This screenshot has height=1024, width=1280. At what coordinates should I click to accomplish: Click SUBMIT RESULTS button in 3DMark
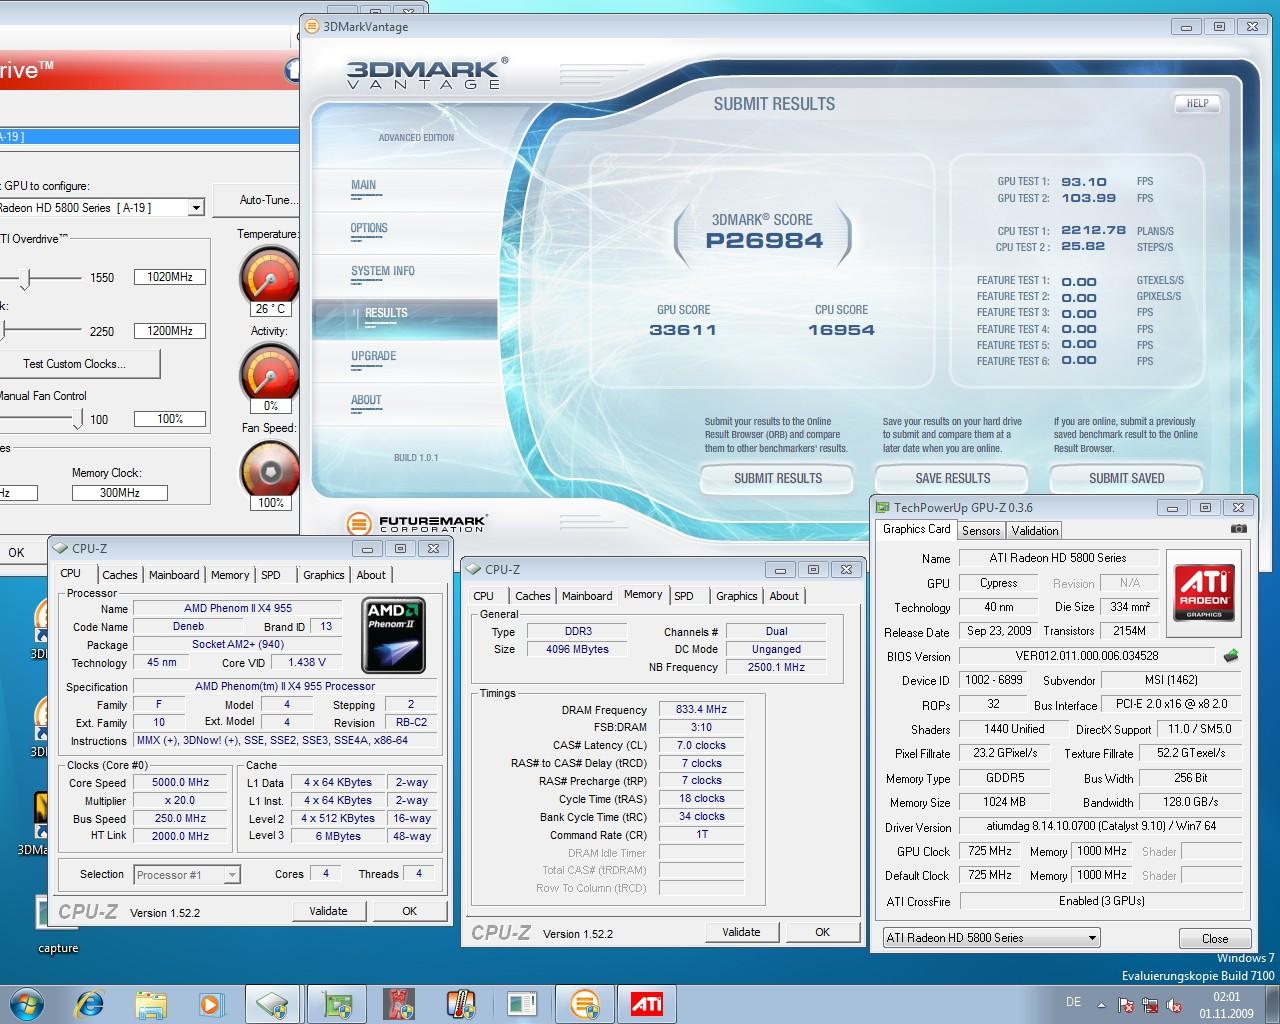click(778, 478)
